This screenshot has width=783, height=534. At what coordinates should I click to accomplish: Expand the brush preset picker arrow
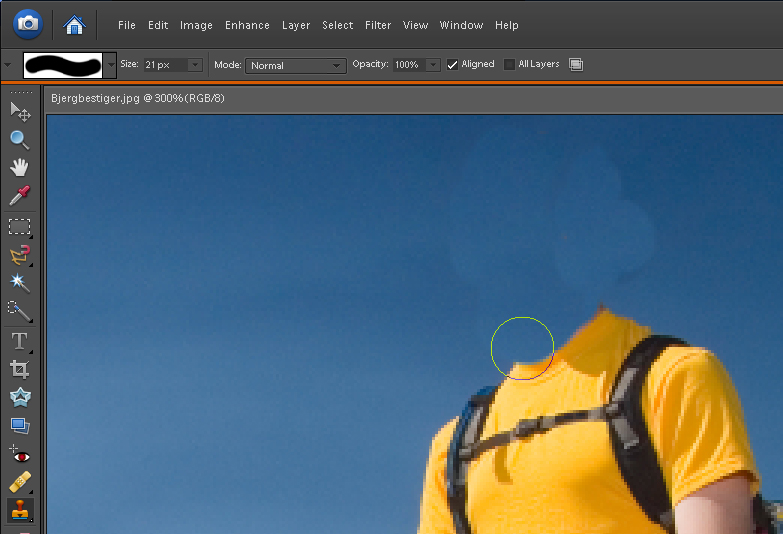[x=110, y=65]
